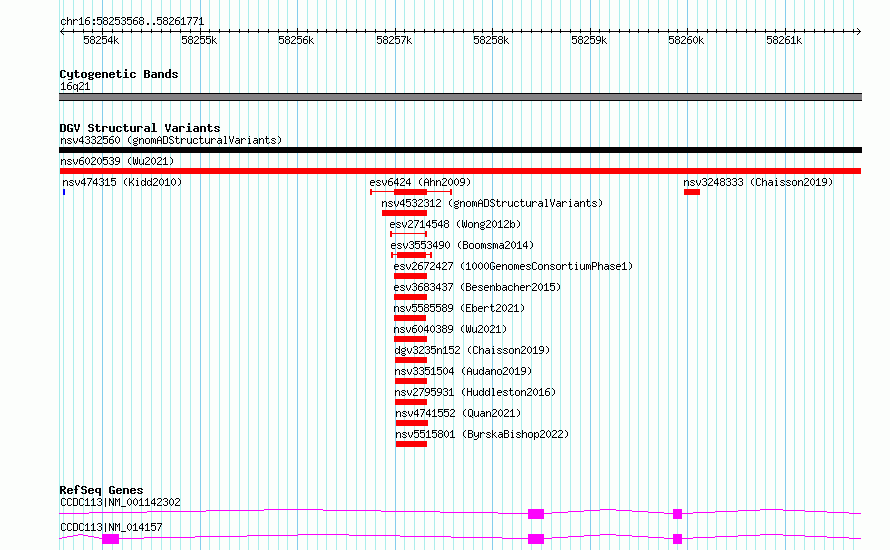
Task: Click the 58261k ruler tick label
Action: (784, 41)
